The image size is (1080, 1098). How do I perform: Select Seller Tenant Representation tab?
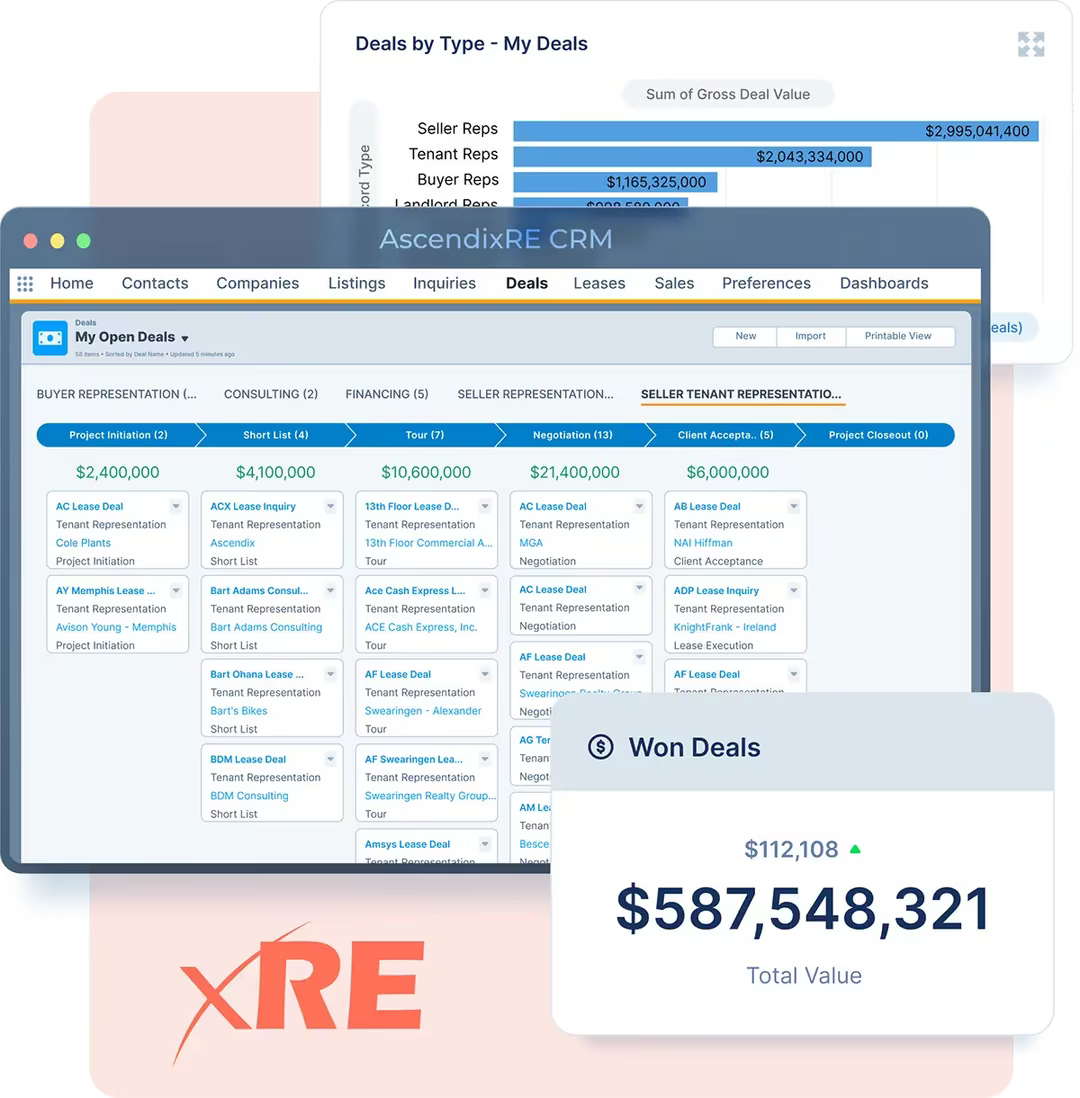pyautogui.click(x=741, y=394)
